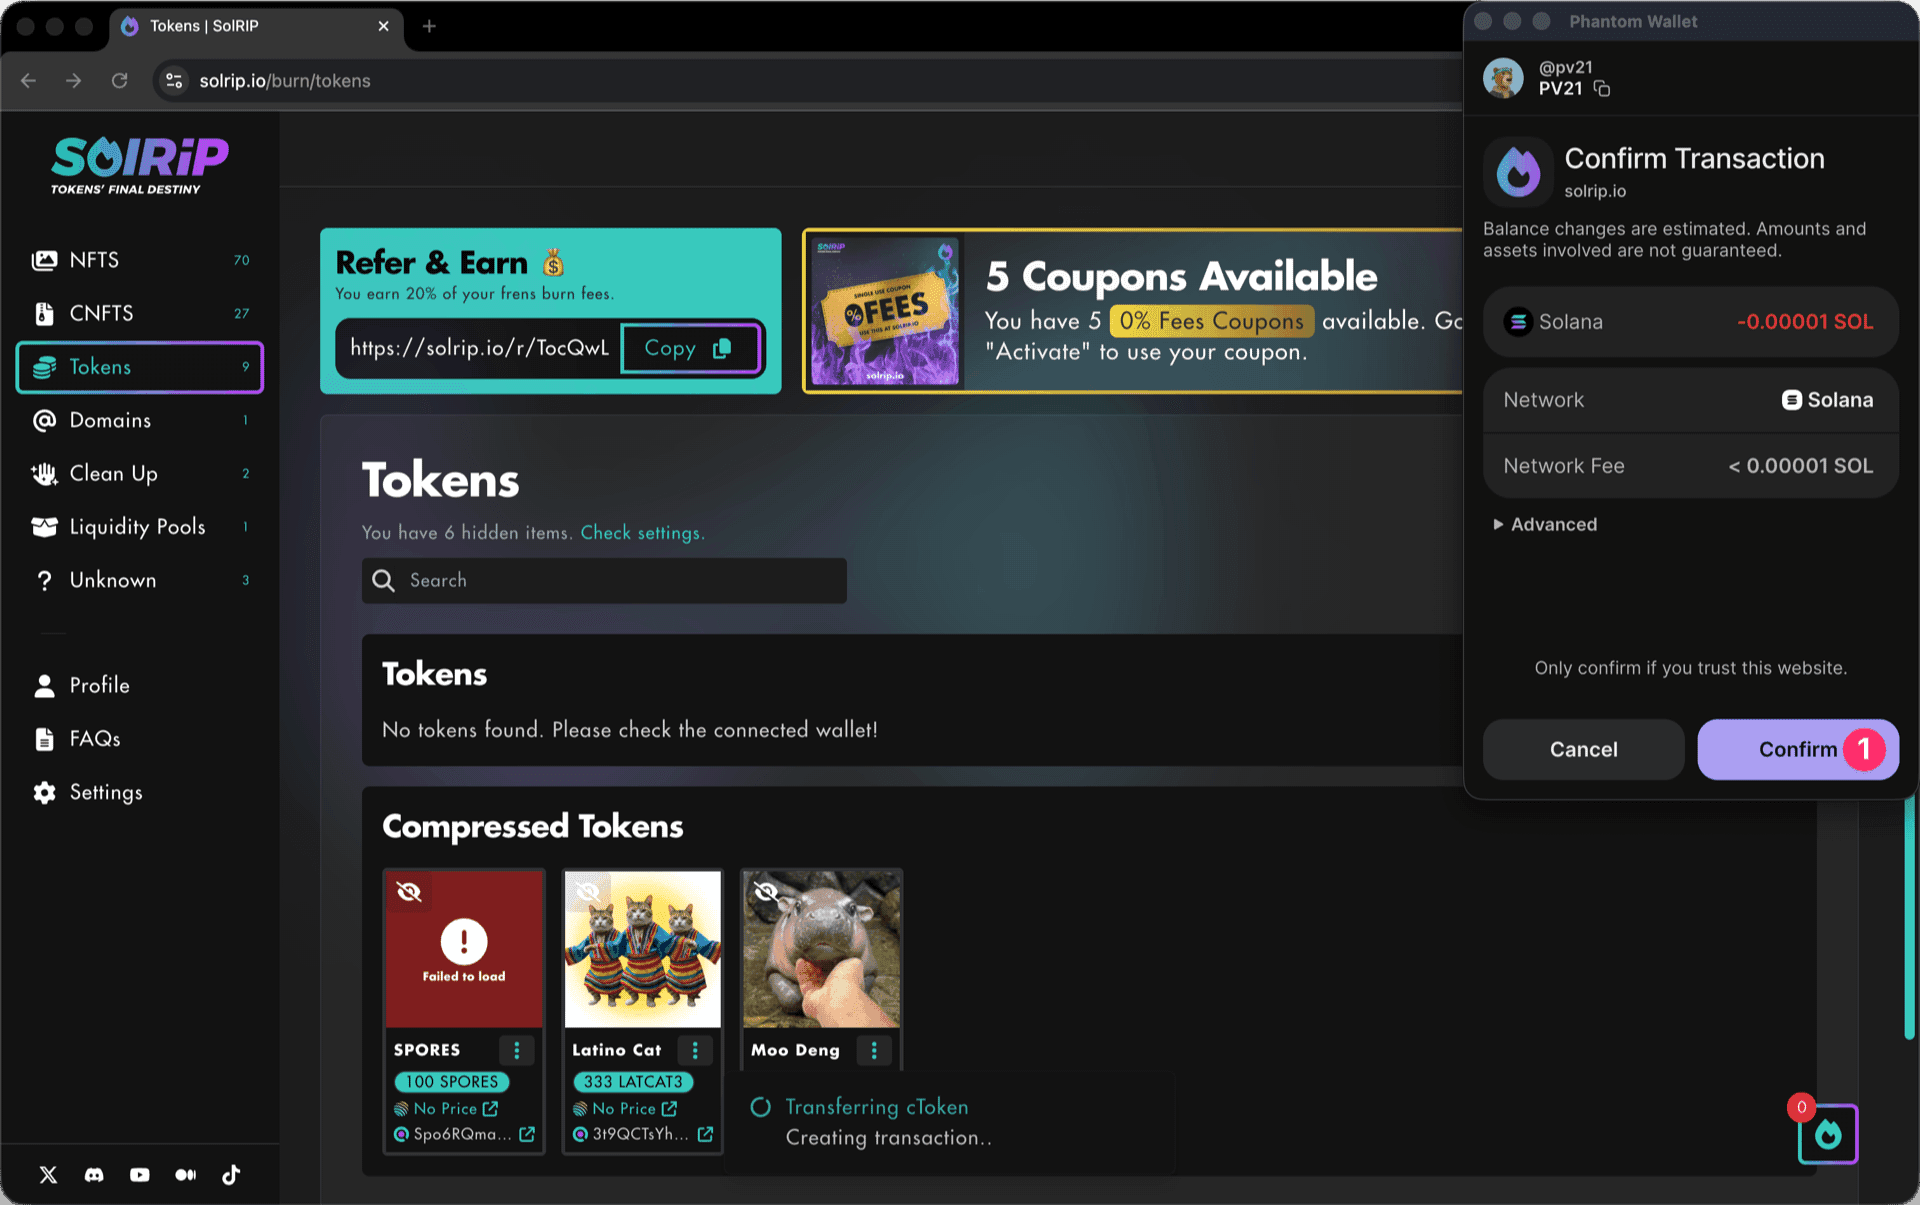Click the Network Fee row
1920x1205 pixels.
[x=1690, y=466]
